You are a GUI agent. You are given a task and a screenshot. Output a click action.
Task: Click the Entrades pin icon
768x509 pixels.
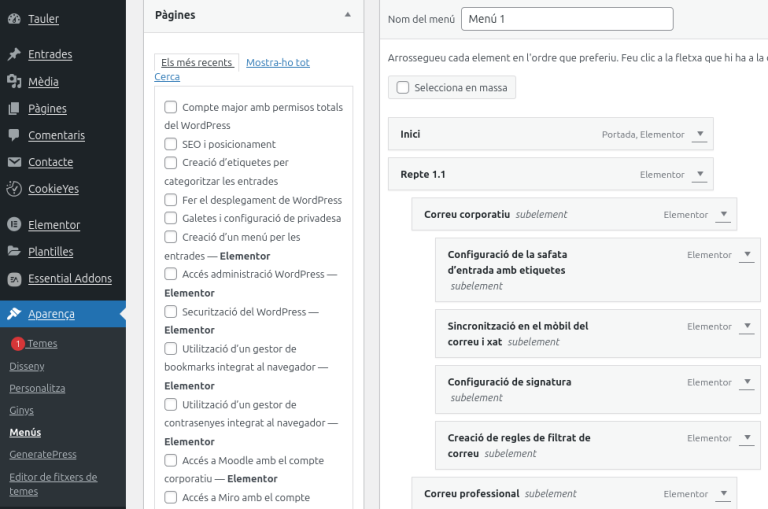tap(14, 54)
